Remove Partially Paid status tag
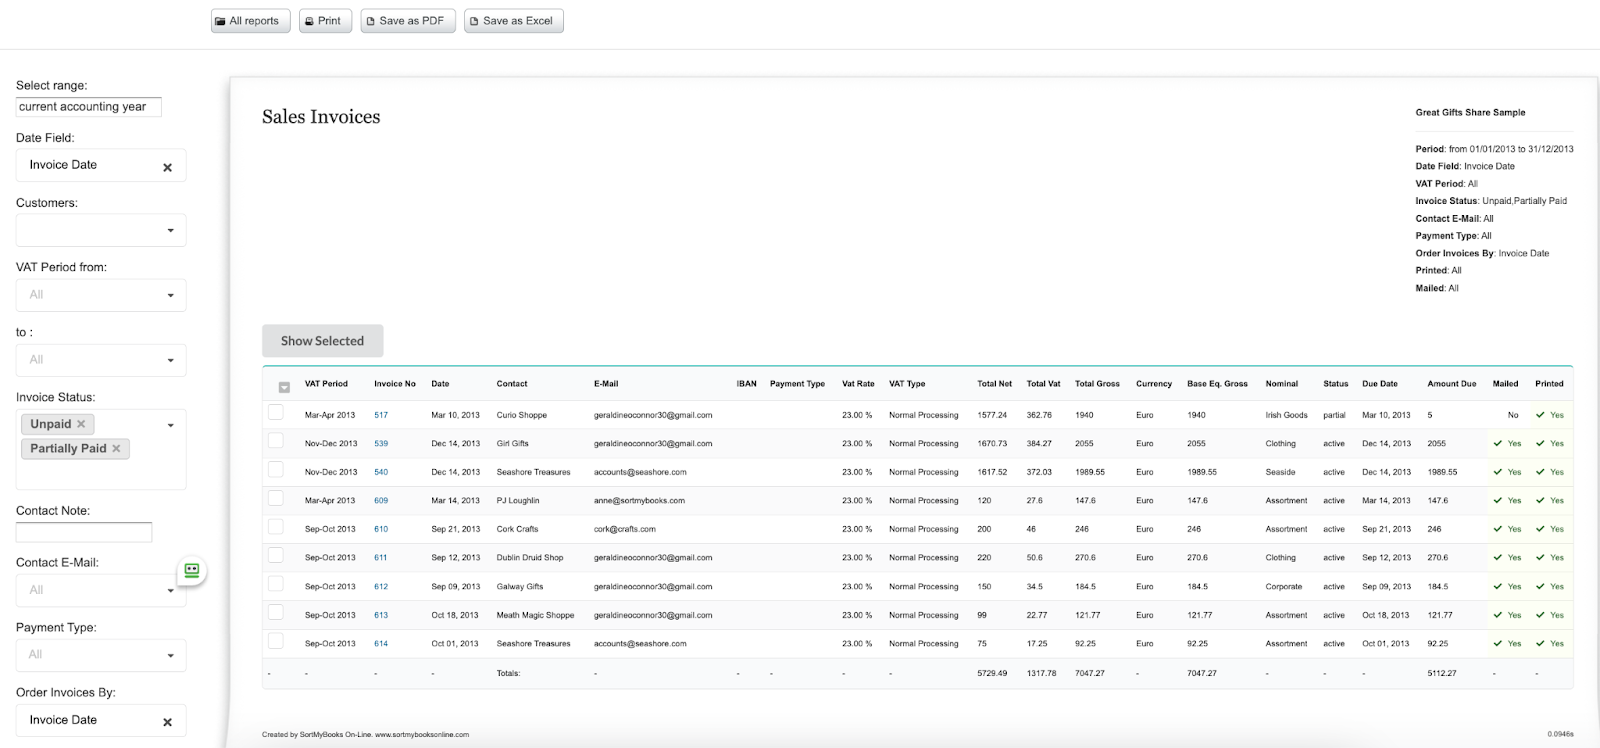The width and height of the screenshot is (1600, 748). (x=116, y=449)
